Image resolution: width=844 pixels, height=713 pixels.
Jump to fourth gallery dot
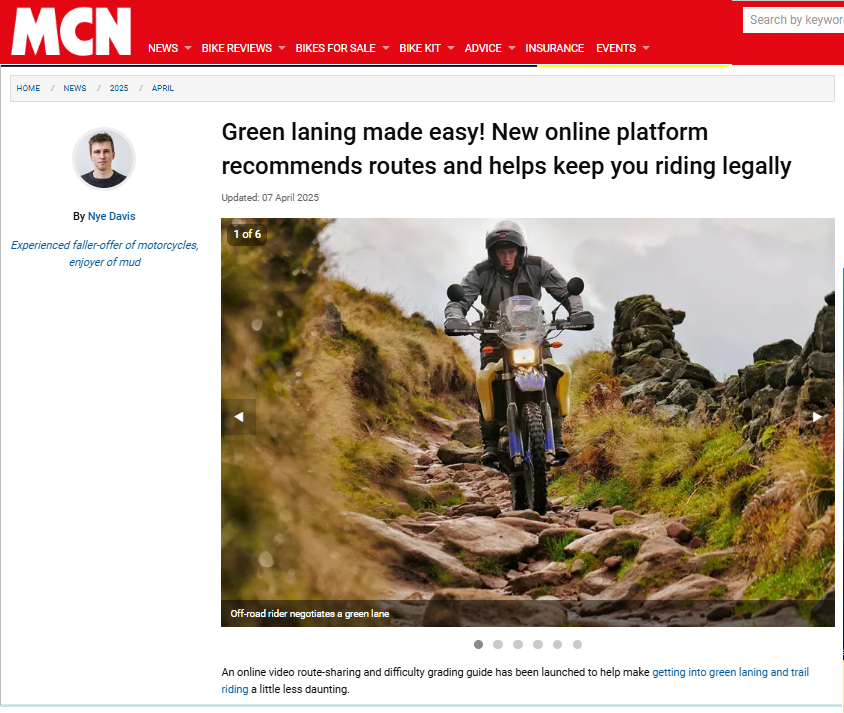tap(538, 644)
